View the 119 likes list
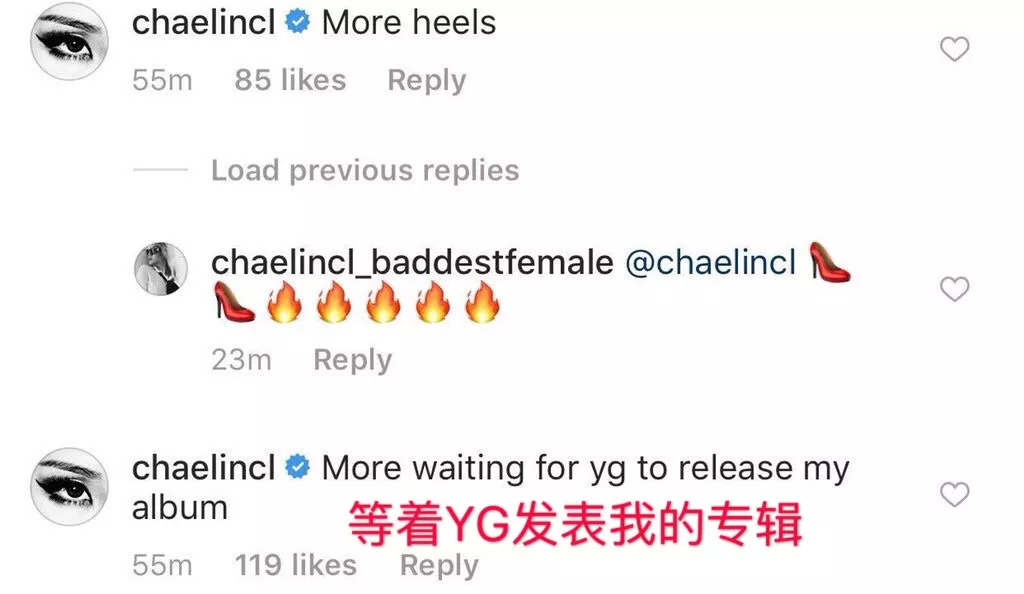 tap(296, 565)
